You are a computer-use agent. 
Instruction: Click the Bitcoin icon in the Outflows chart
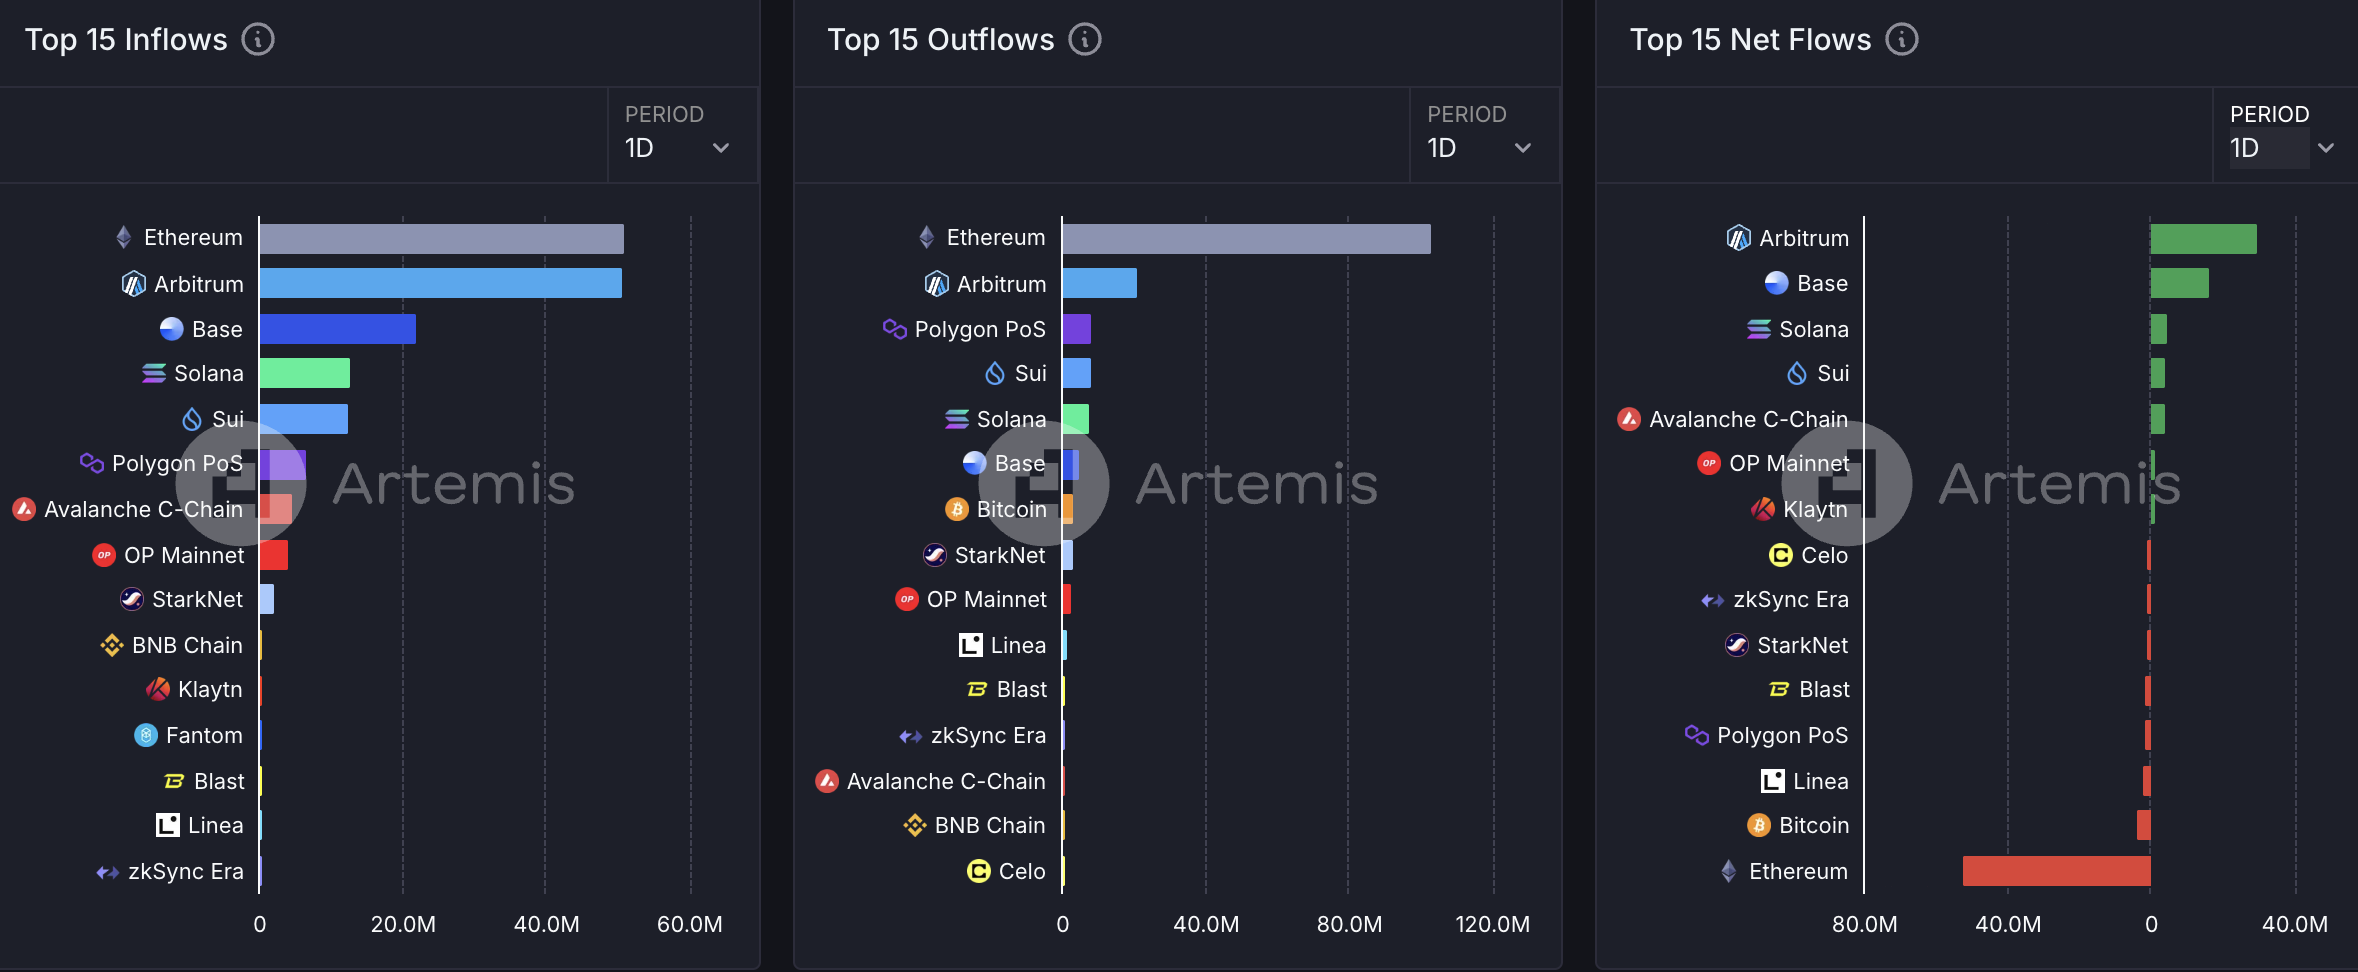[957, 509]
